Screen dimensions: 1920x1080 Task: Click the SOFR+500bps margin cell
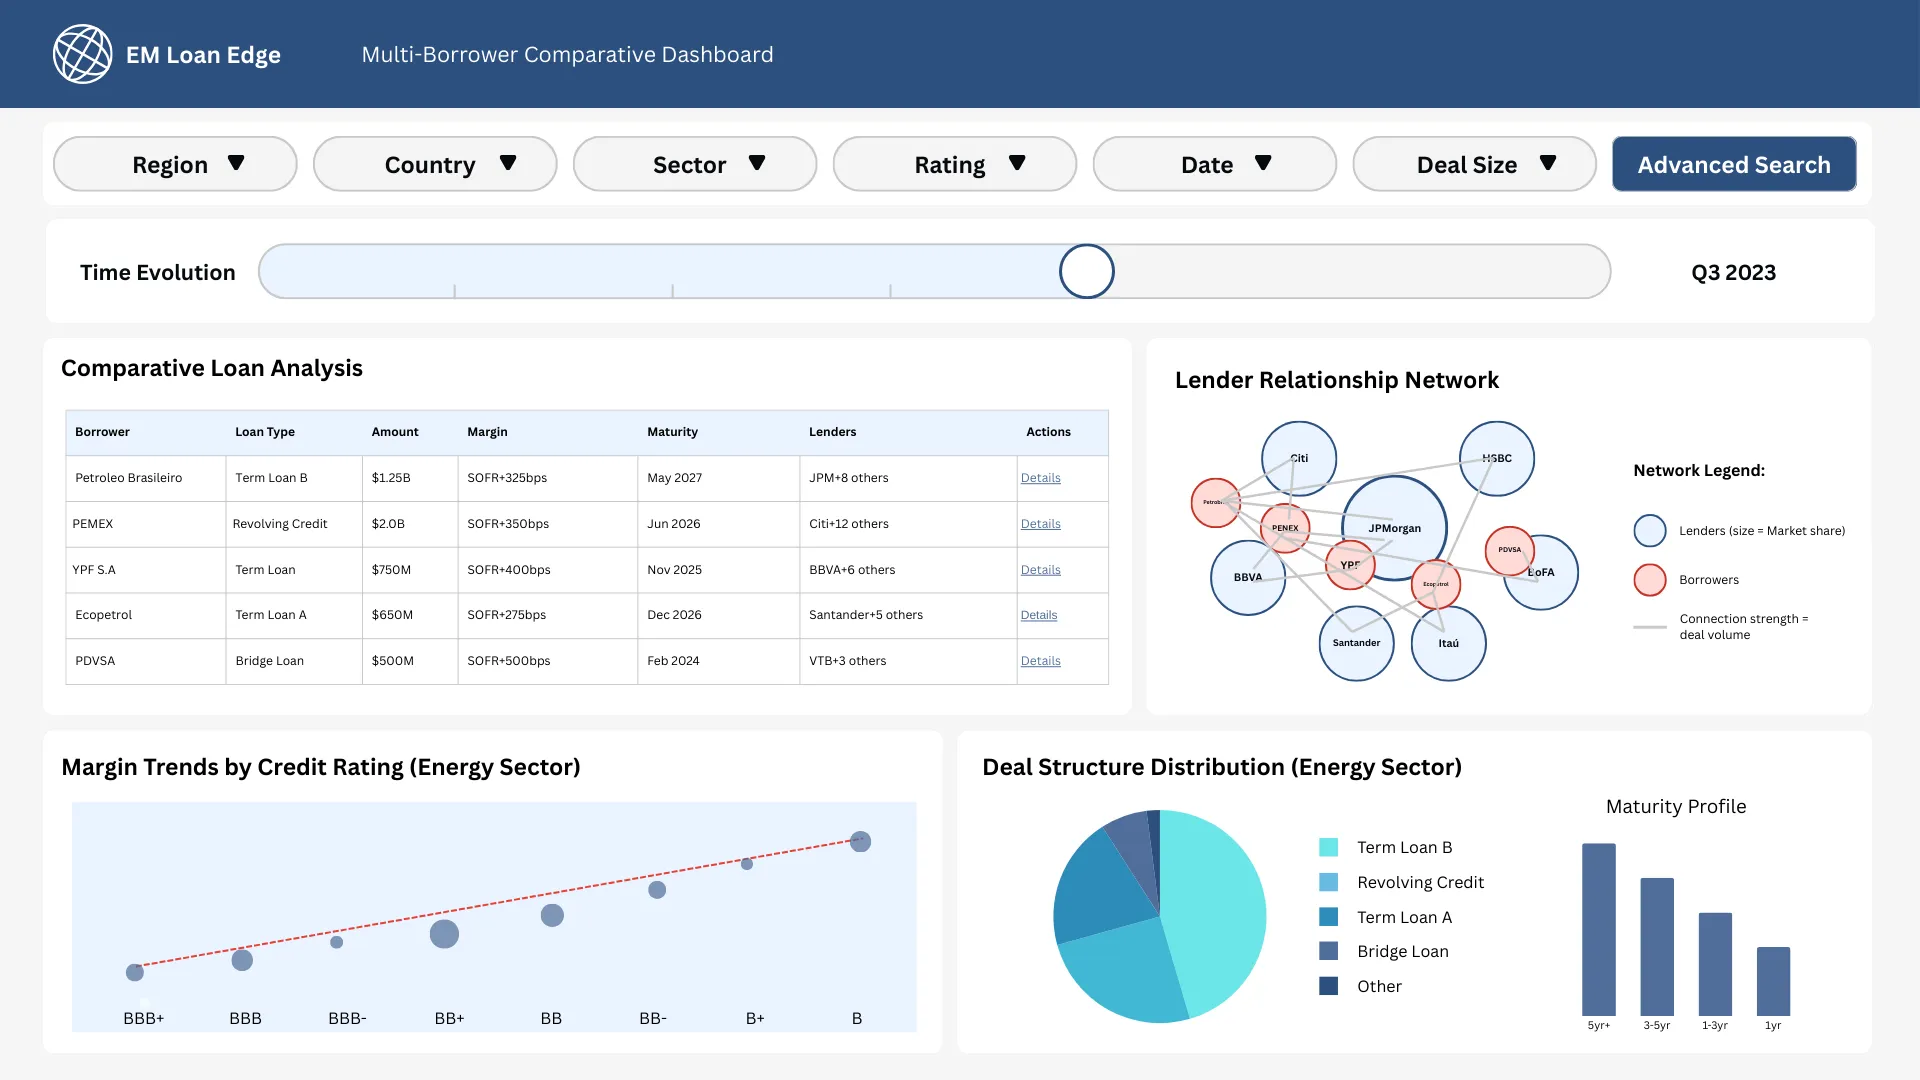(x=548, y=661)
